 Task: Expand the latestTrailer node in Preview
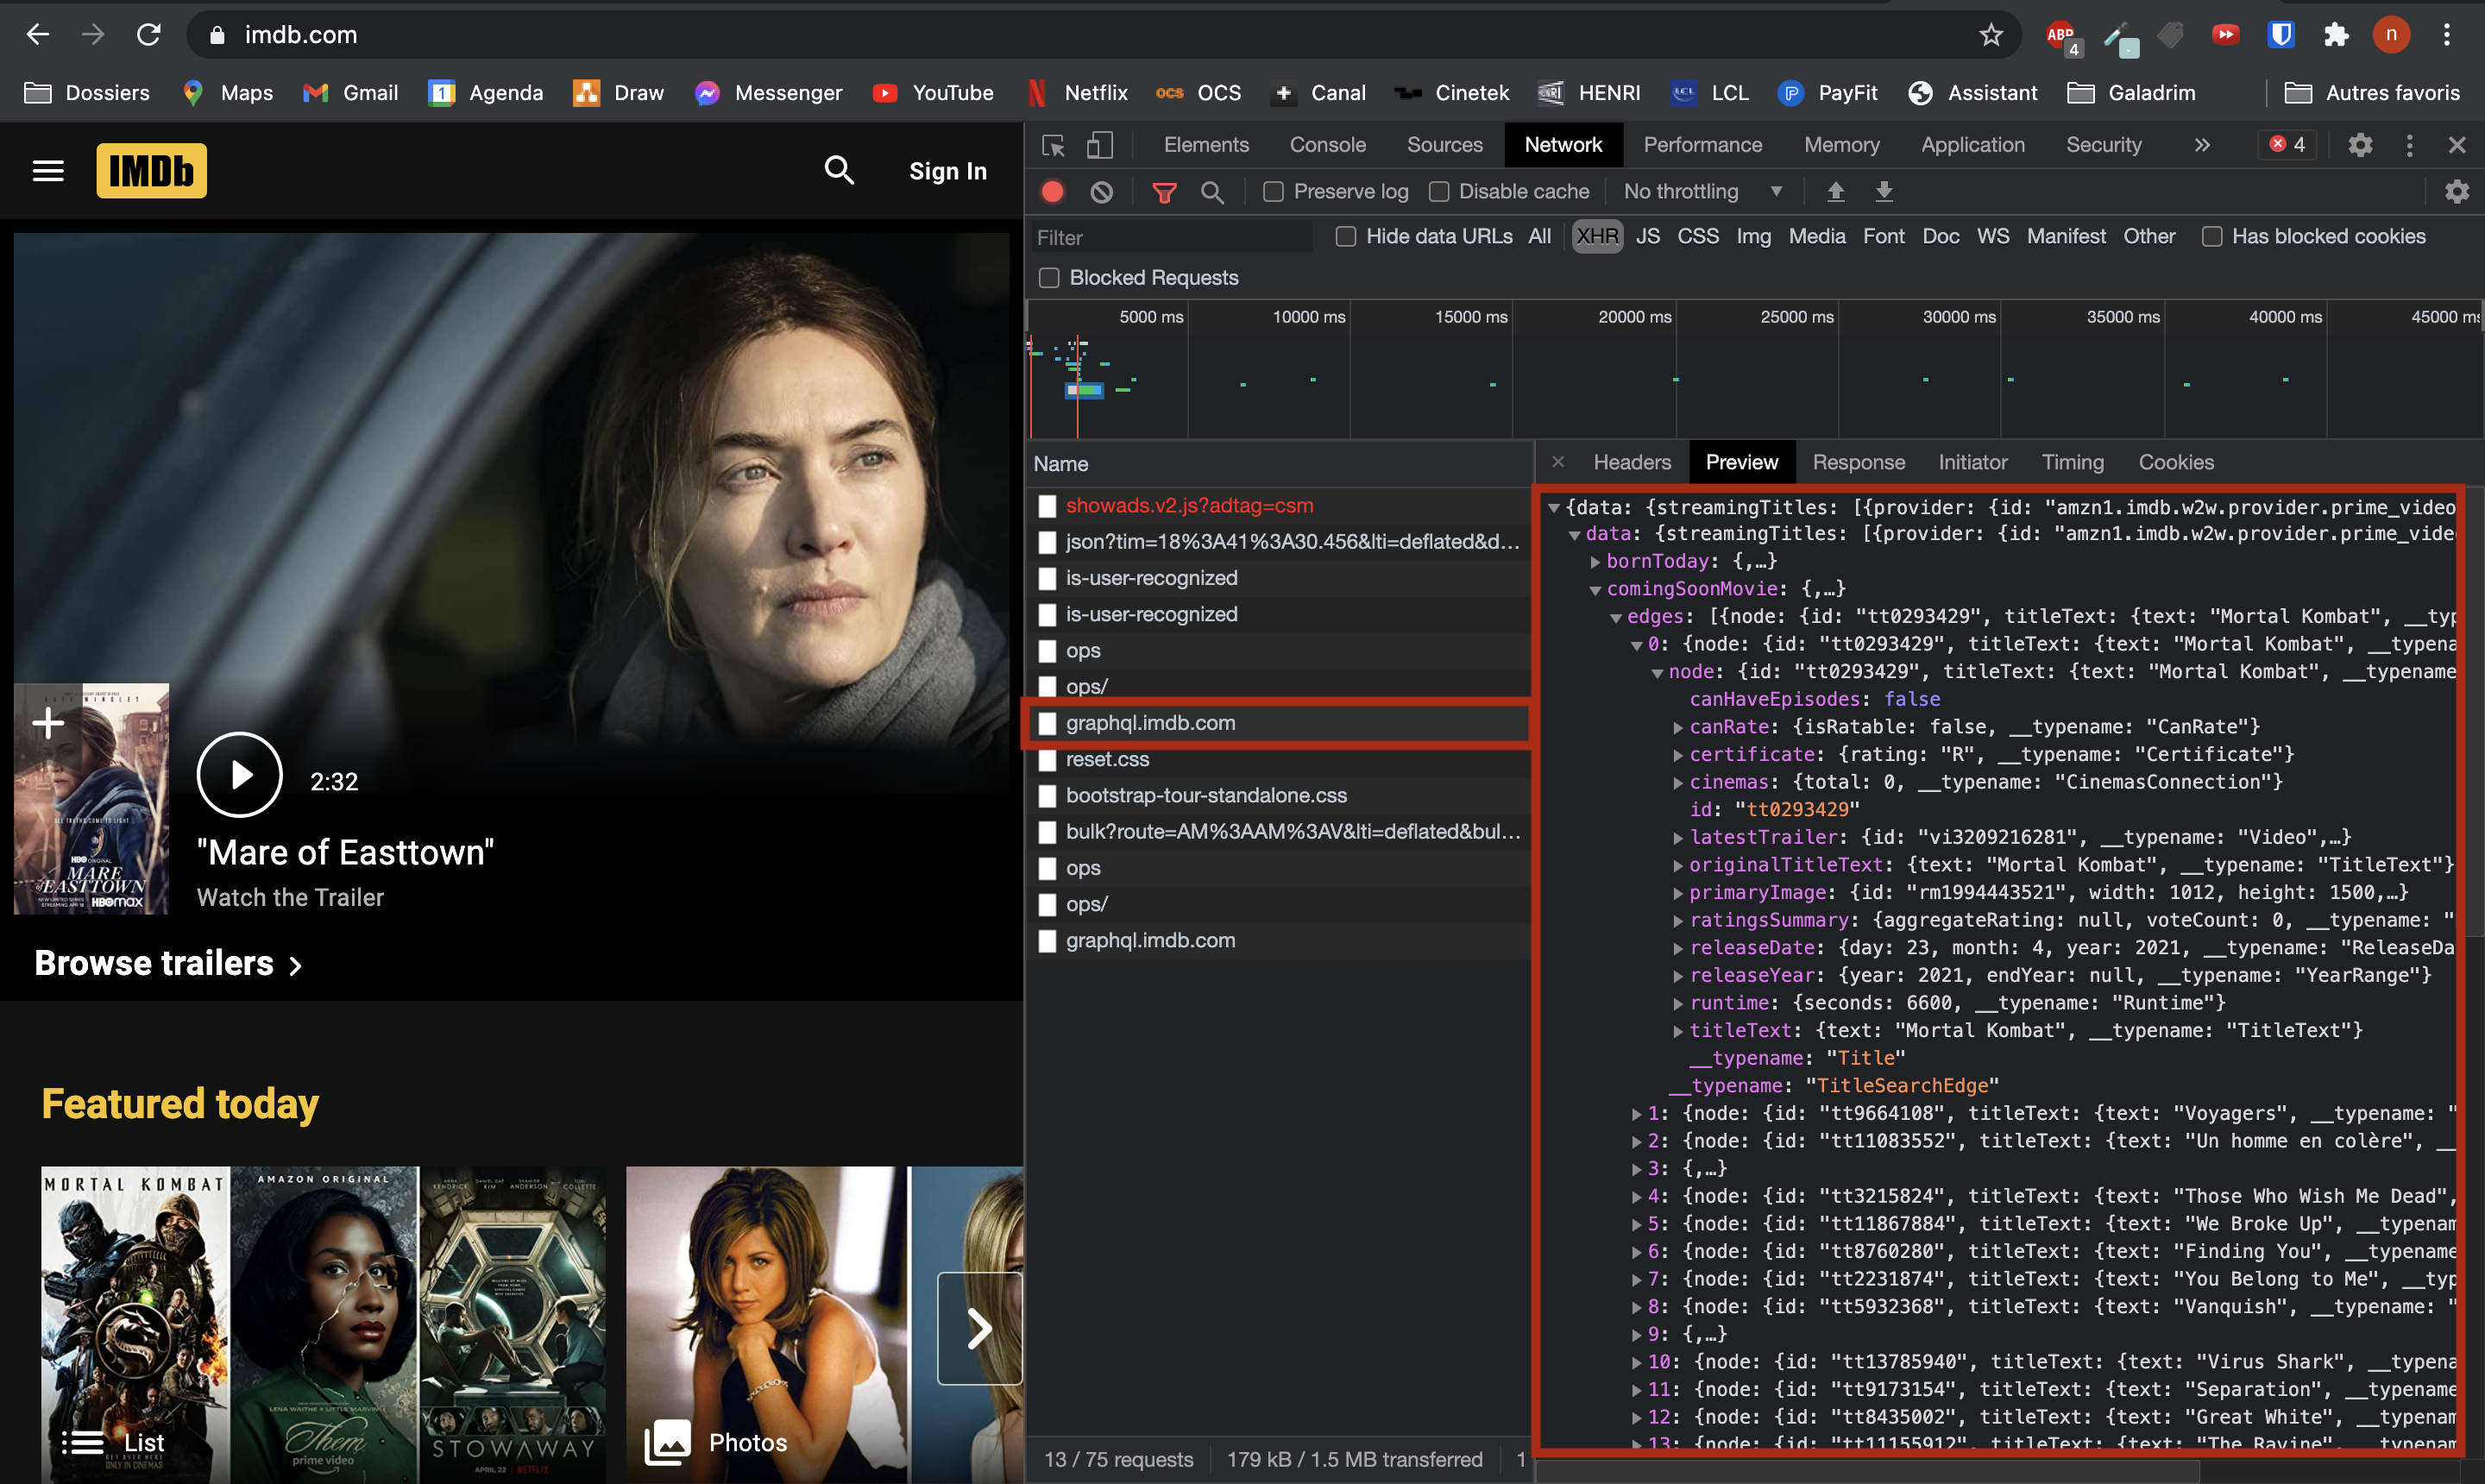pyautogui.click(x=1679, y=837)
